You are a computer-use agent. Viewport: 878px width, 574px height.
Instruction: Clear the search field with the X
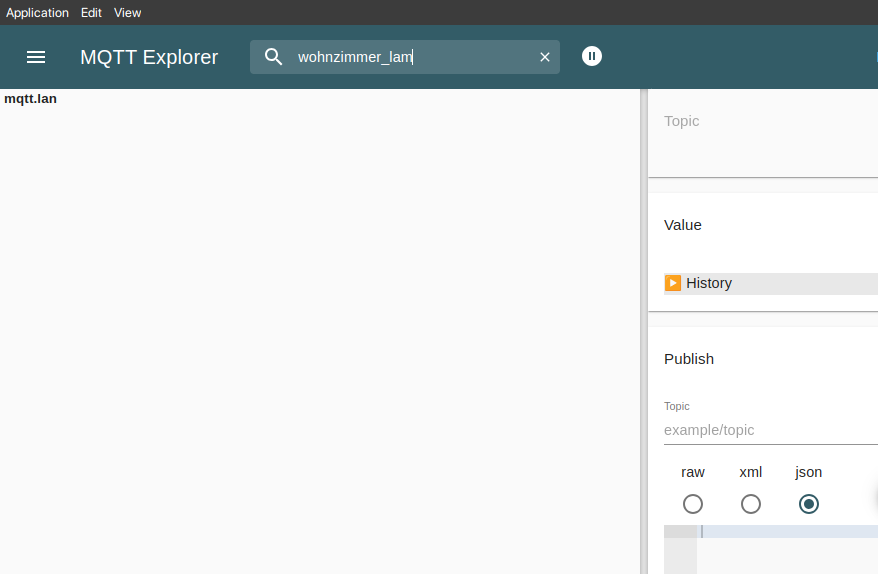(x=545, y=57)
